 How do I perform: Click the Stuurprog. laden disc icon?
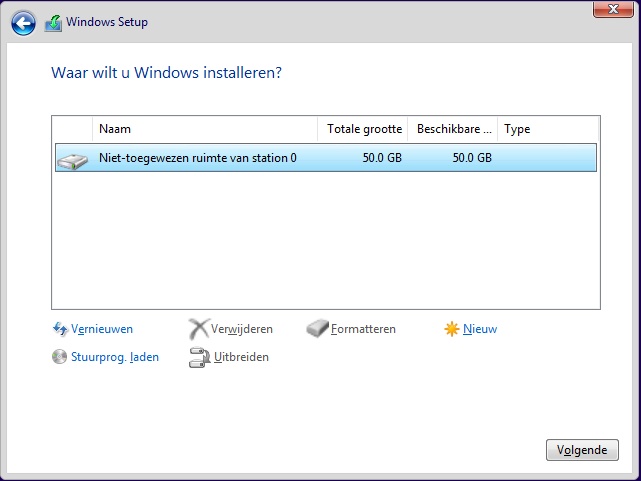coord(59,357)
